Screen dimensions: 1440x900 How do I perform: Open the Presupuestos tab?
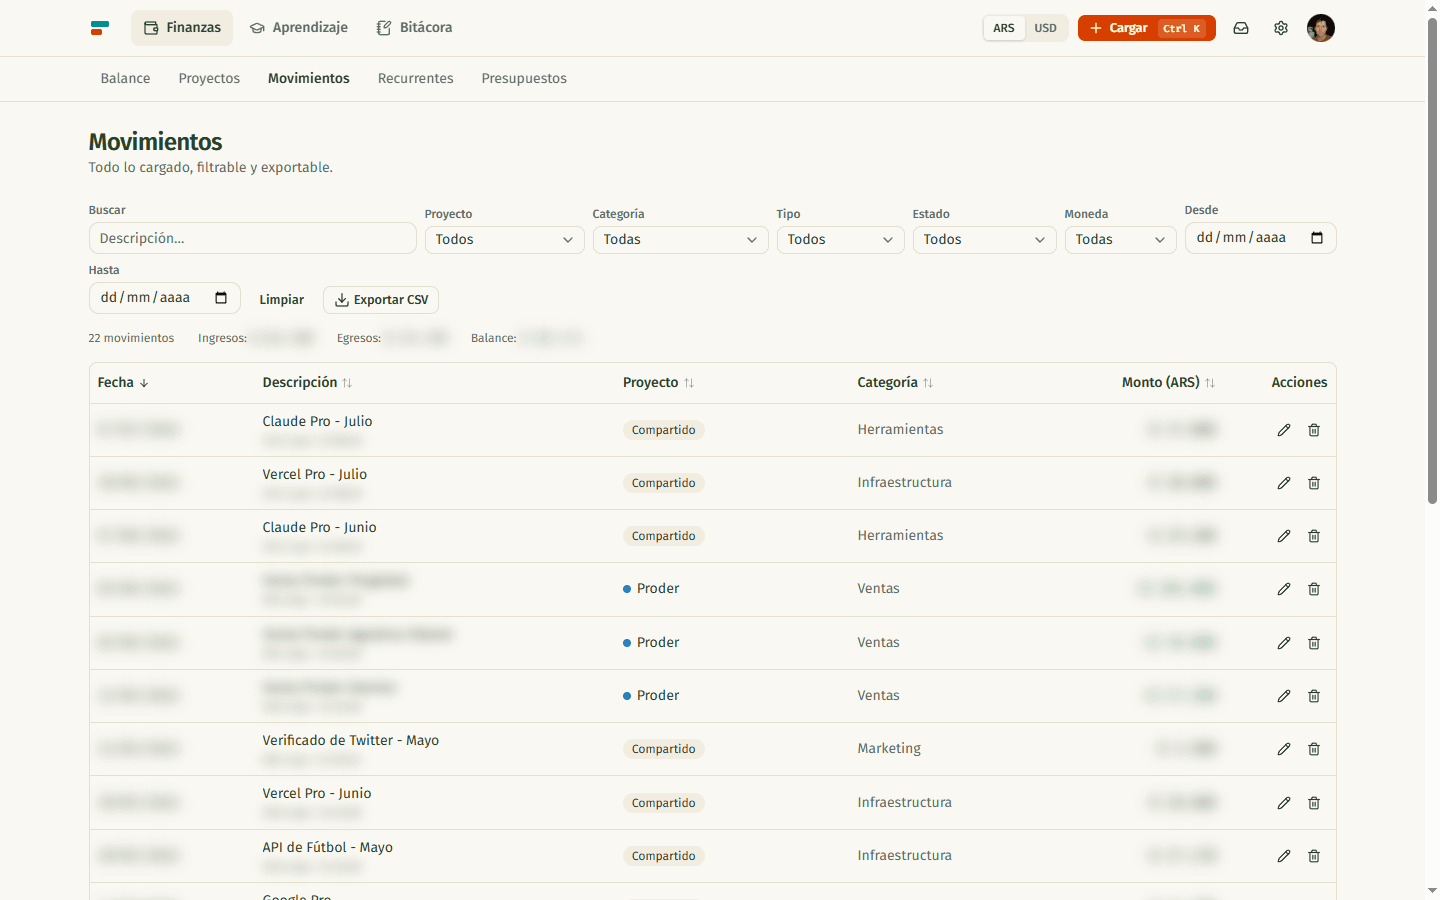[524, 78]
